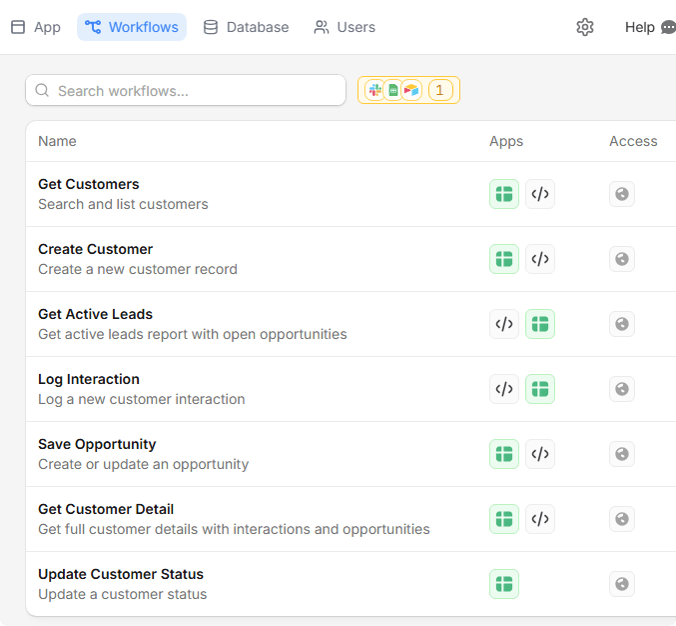
Task: Click the Slack integration icon
Action: pos(375,90)
